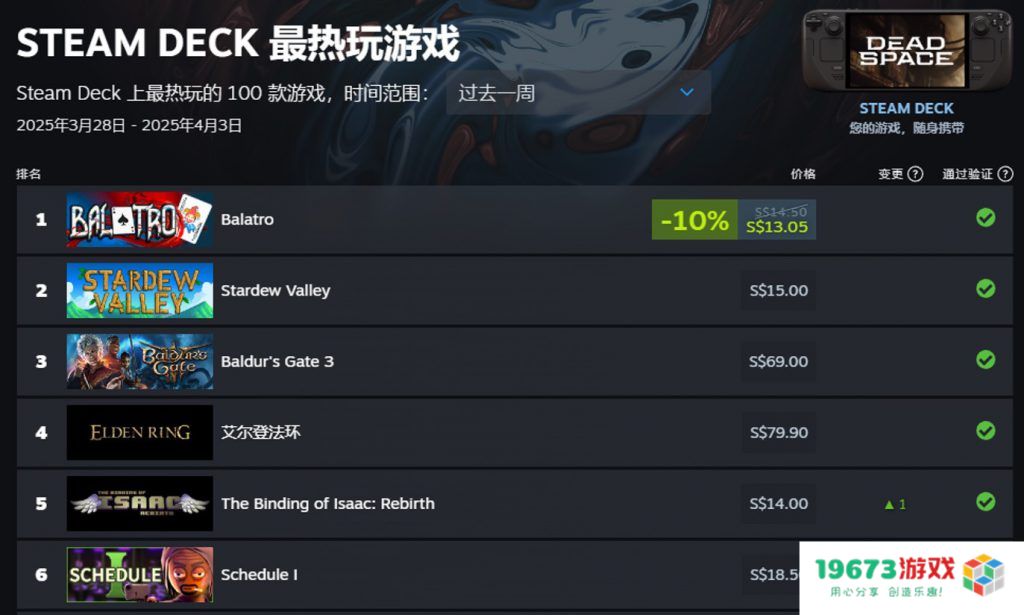Screen dimensions: 1024x615
Task: Click the Schedule I game thumbnail
Action: 140,575
